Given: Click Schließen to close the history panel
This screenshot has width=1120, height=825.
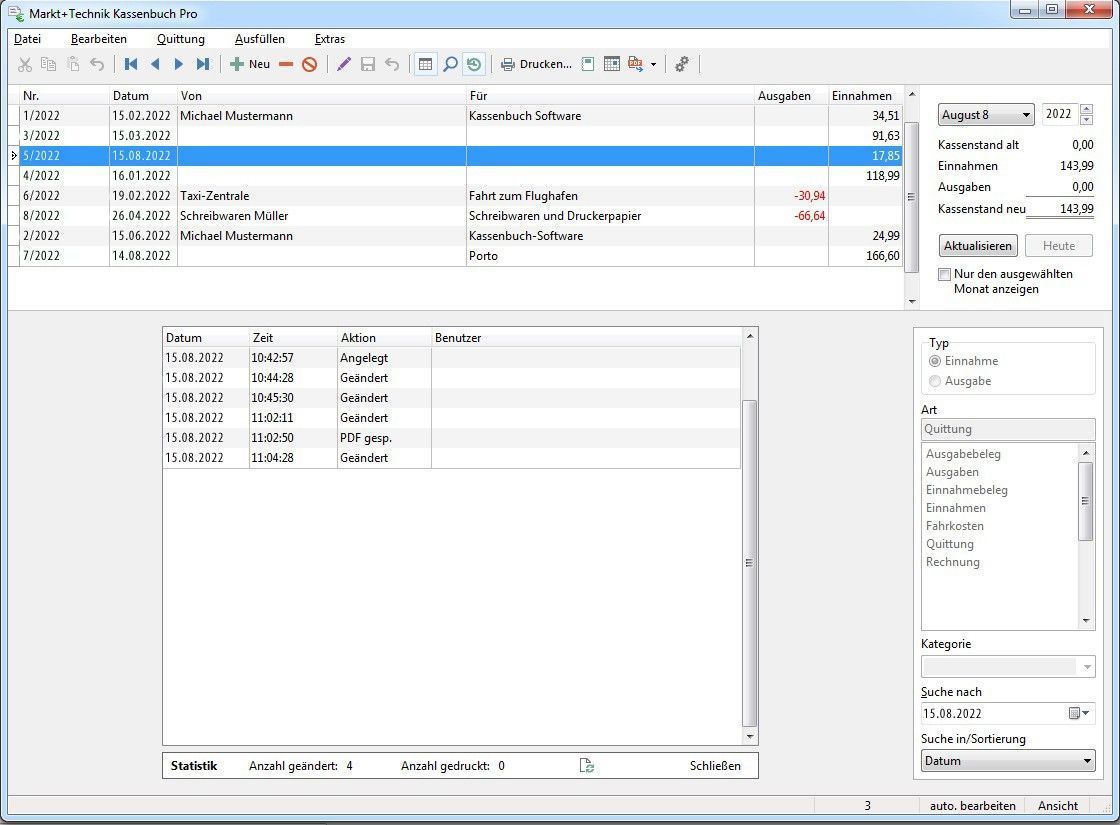Looking at the screenshot, I should [x=715, y=766].
